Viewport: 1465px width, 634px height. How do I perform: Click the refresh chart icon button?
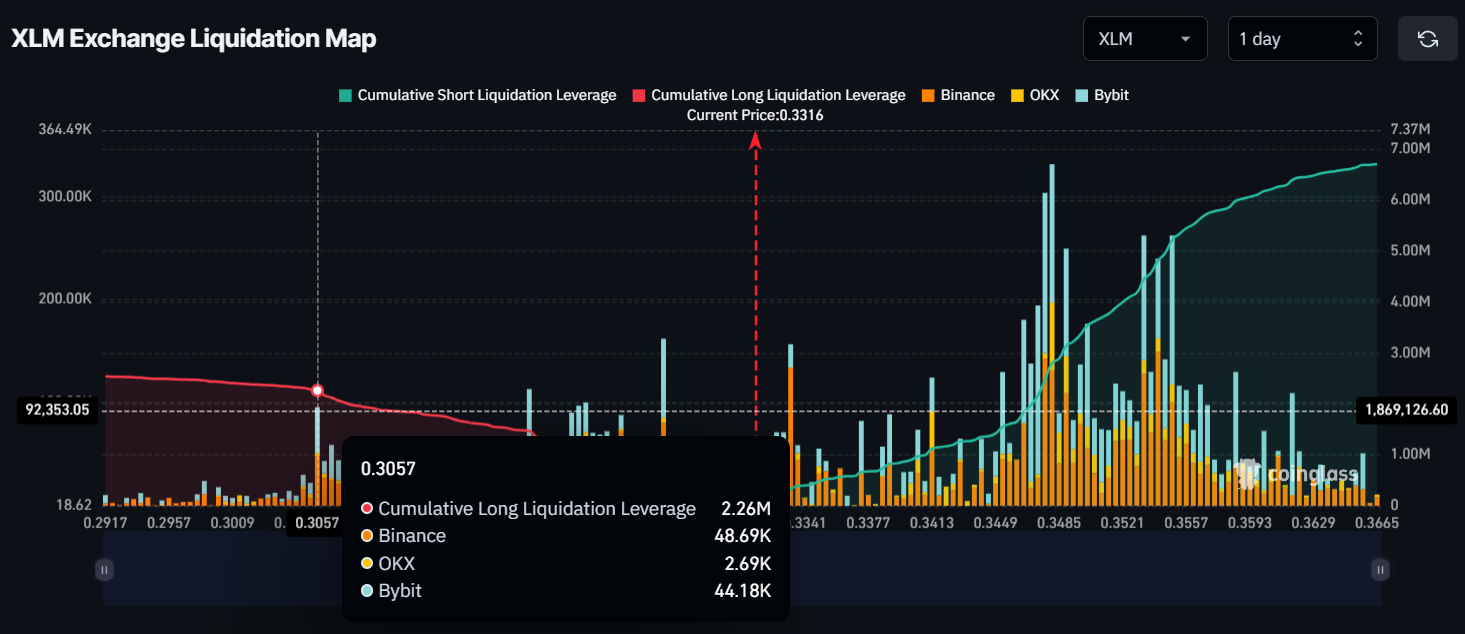pyautogui.click(x=1427, y=39)
